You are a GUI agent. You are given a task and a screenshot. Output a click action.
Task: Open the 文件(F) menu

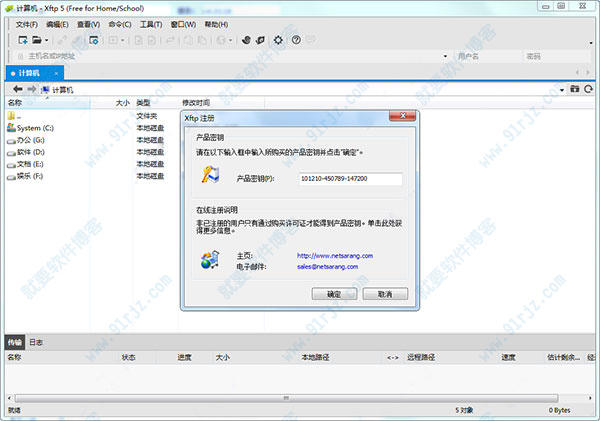pos(28,23)
